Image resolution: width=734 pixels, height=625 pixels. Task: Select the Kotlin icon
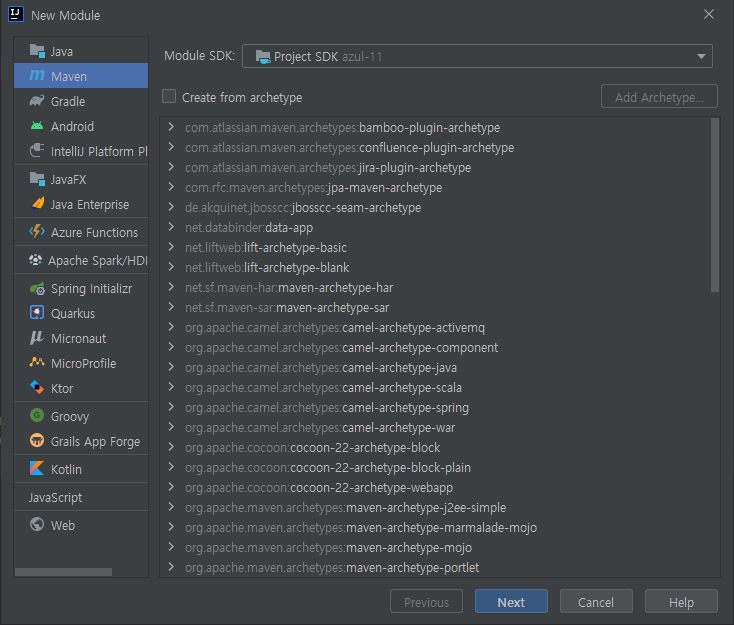click(x=37, y=469)
